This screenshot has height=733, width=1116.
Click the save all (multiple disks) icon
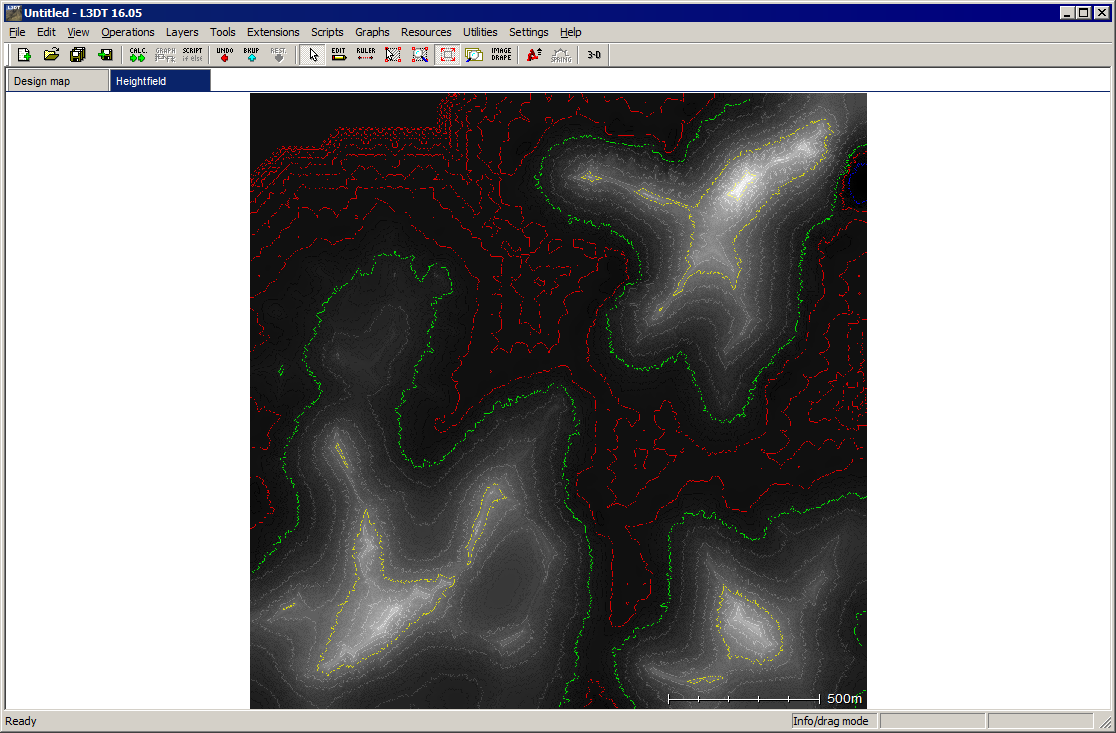click(78, 55)
